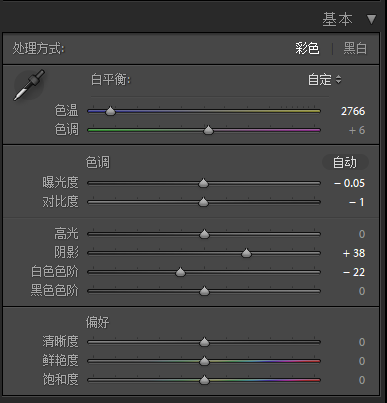387x403 pixels.
Task: Click the 色调 section heading beside 自动
Action: pyautogui.click(x=98, y=162)
